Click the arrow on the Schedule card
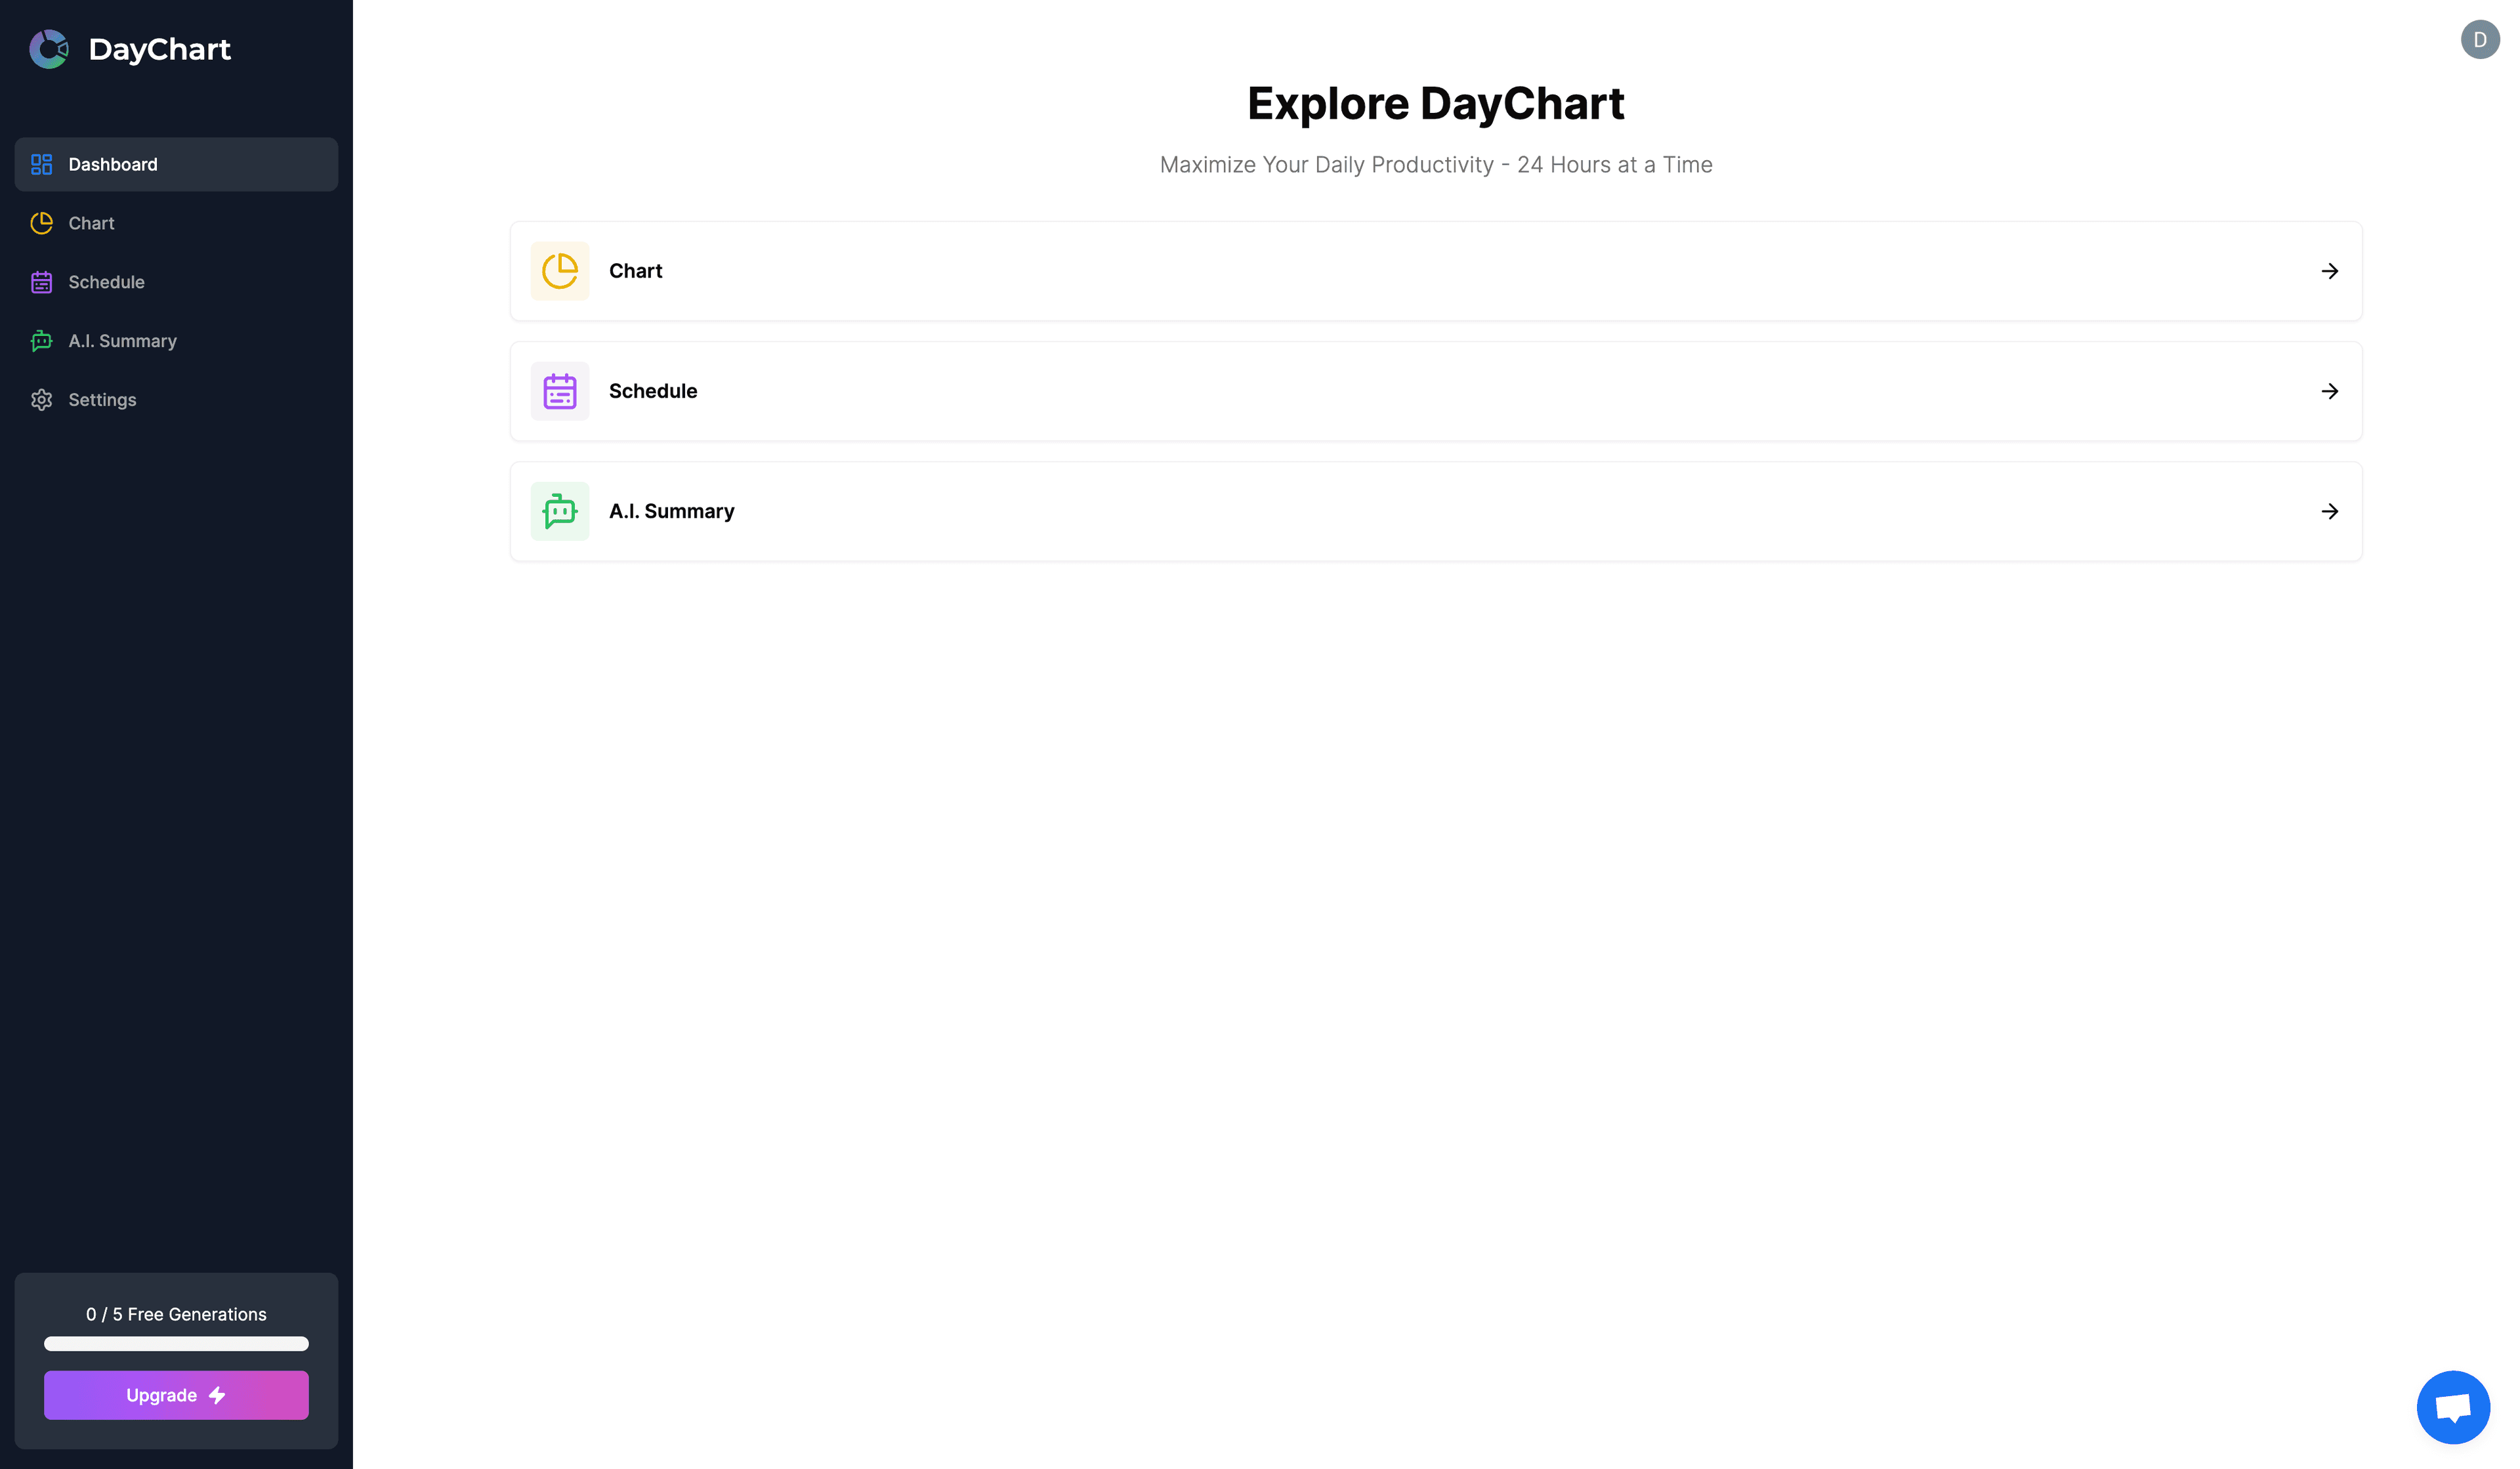This screenshot has width=2520, height=1469. coord(2329,391)
